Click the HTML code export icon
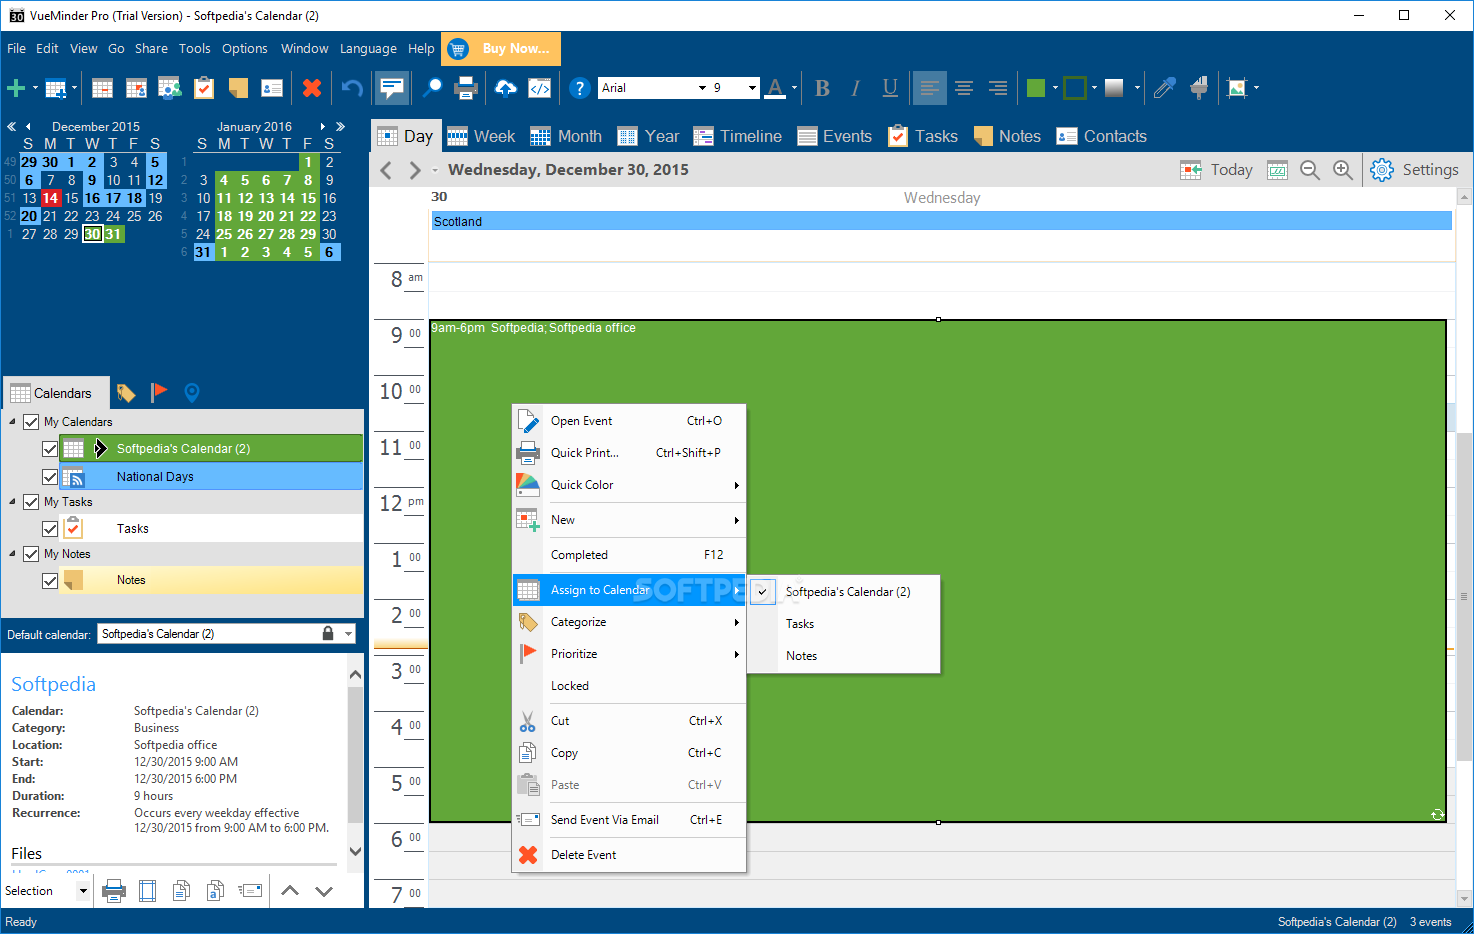The height and width of the screenshot is (934, 1474). click(540, 88)
